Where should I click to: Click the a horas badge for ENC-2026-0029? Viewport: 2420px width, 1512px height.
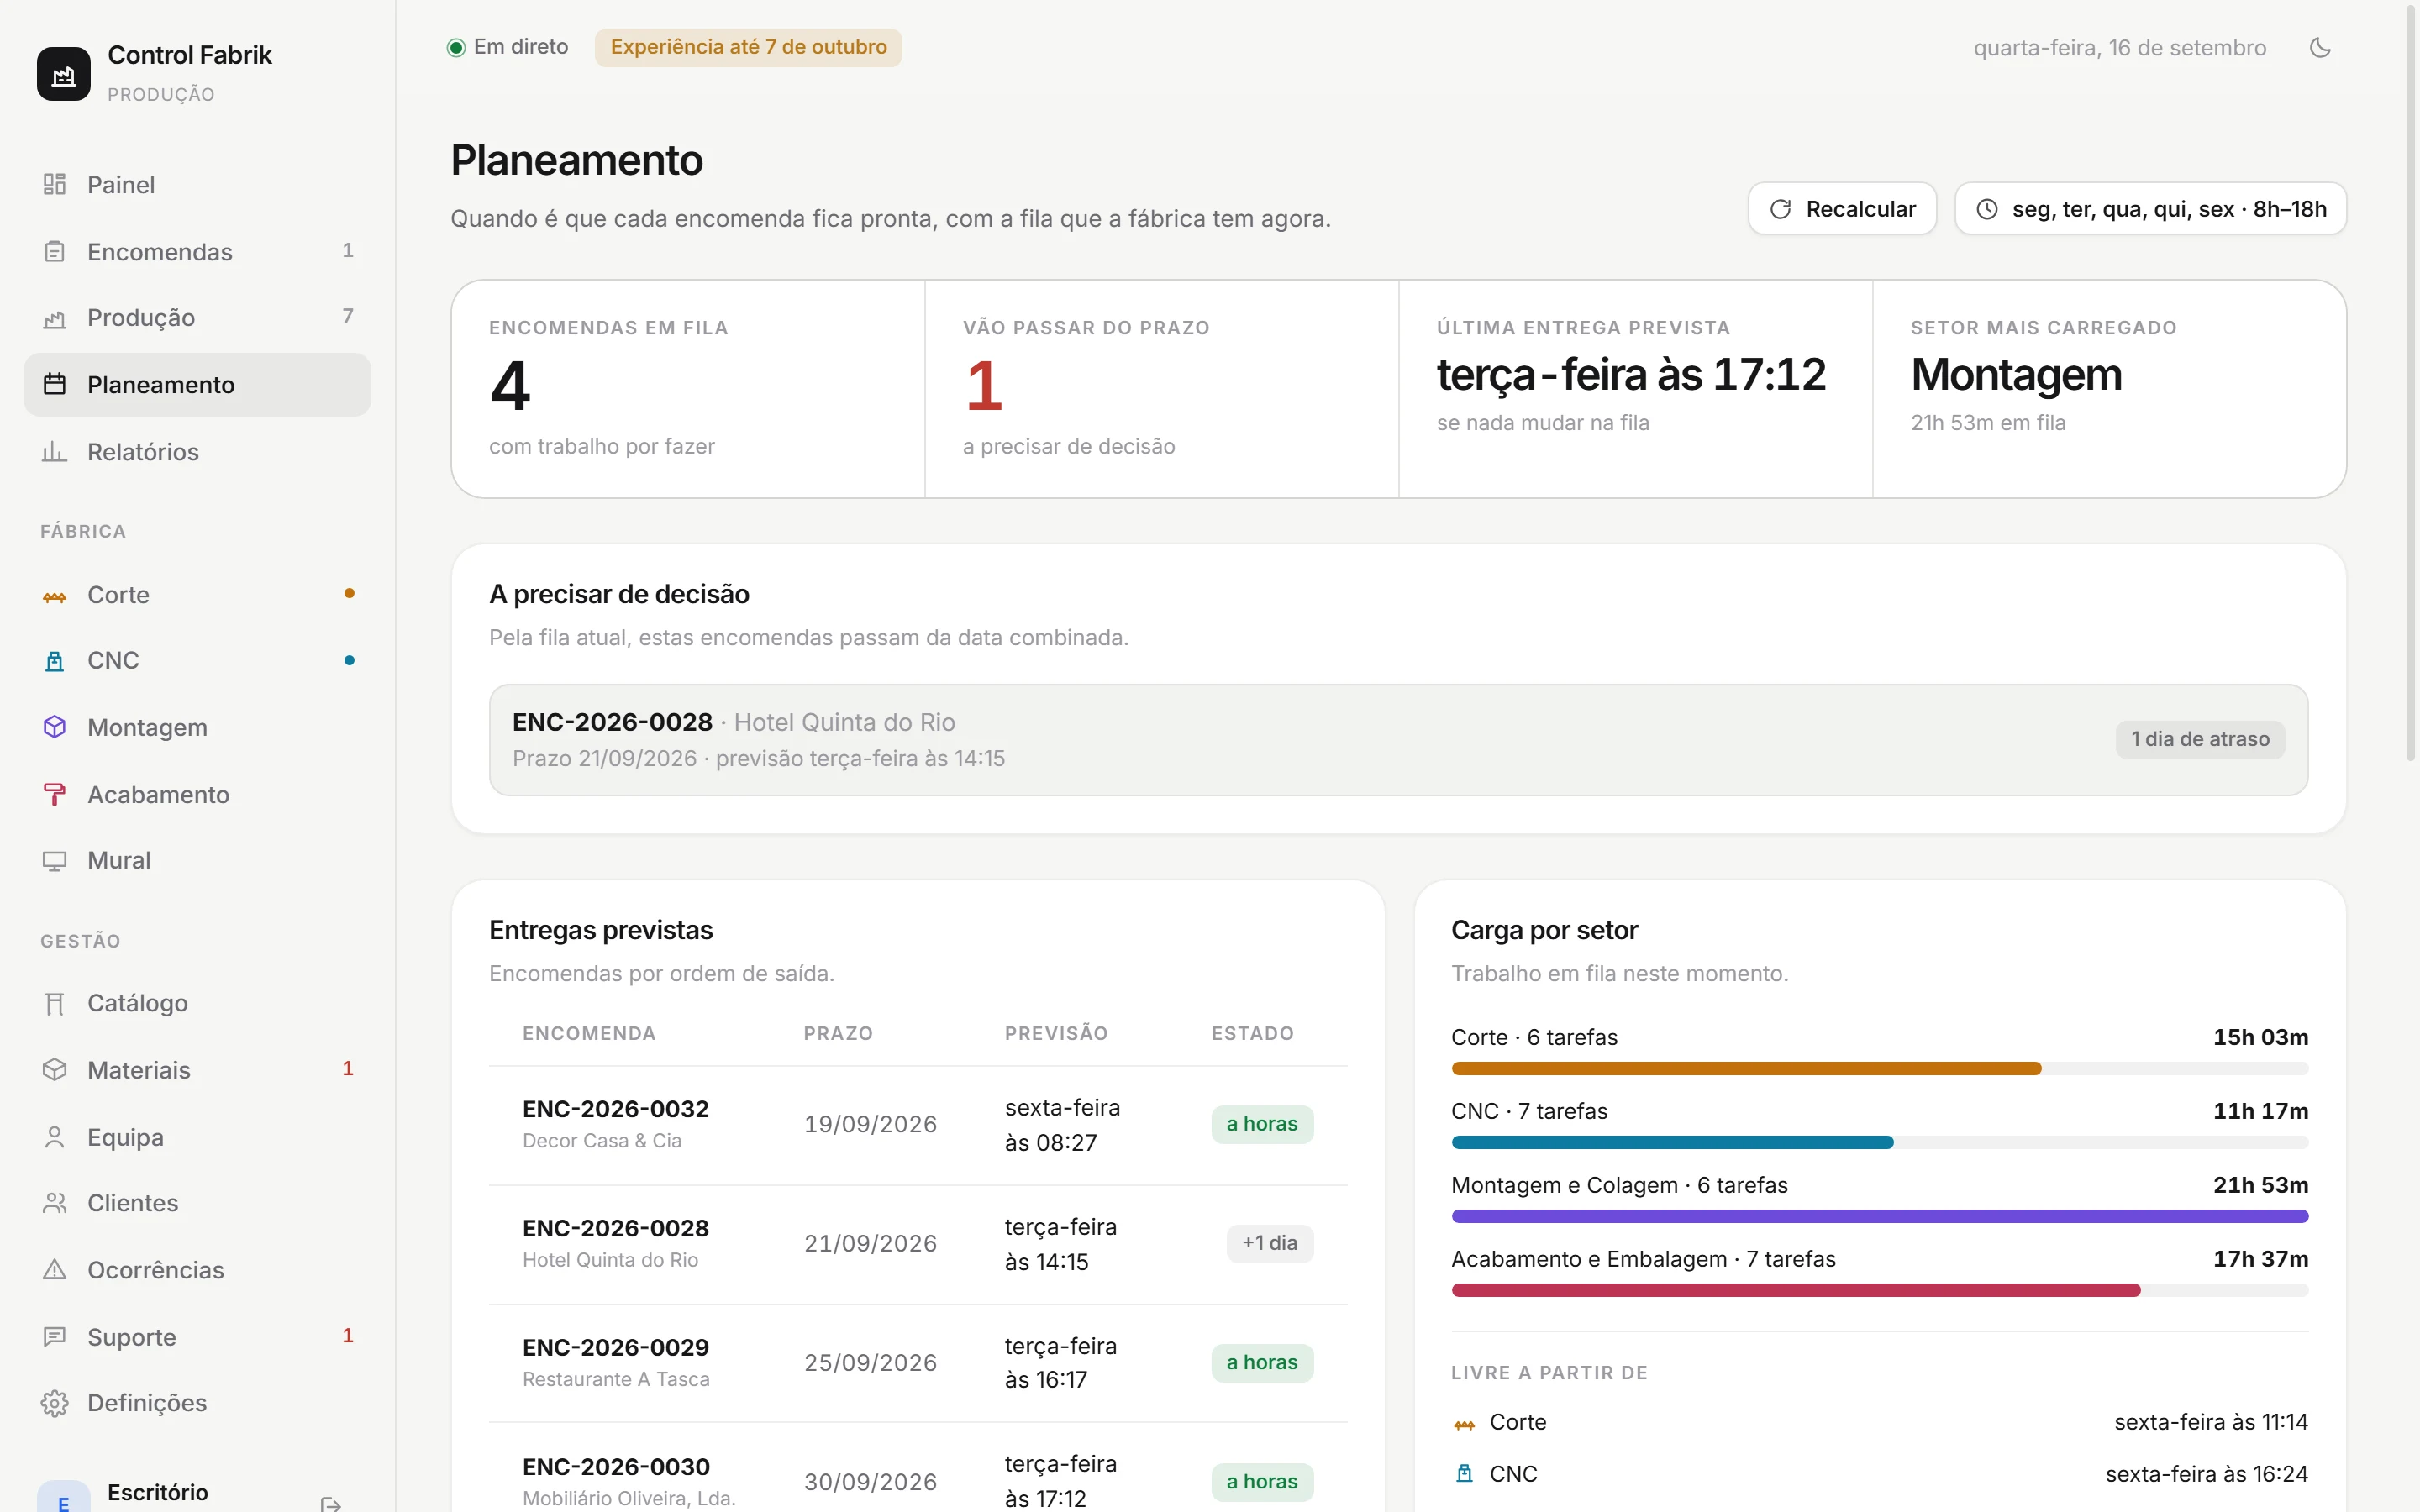tap(1262, 1362)
